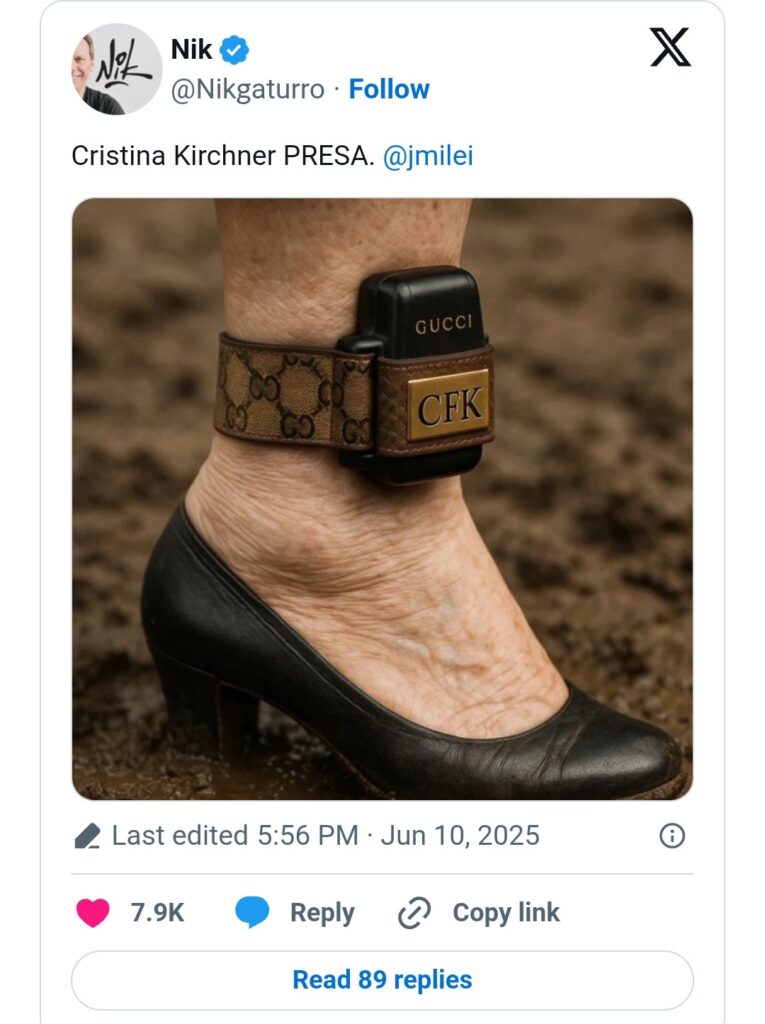Open the ankle and black shoe photo

click(382, 499)
